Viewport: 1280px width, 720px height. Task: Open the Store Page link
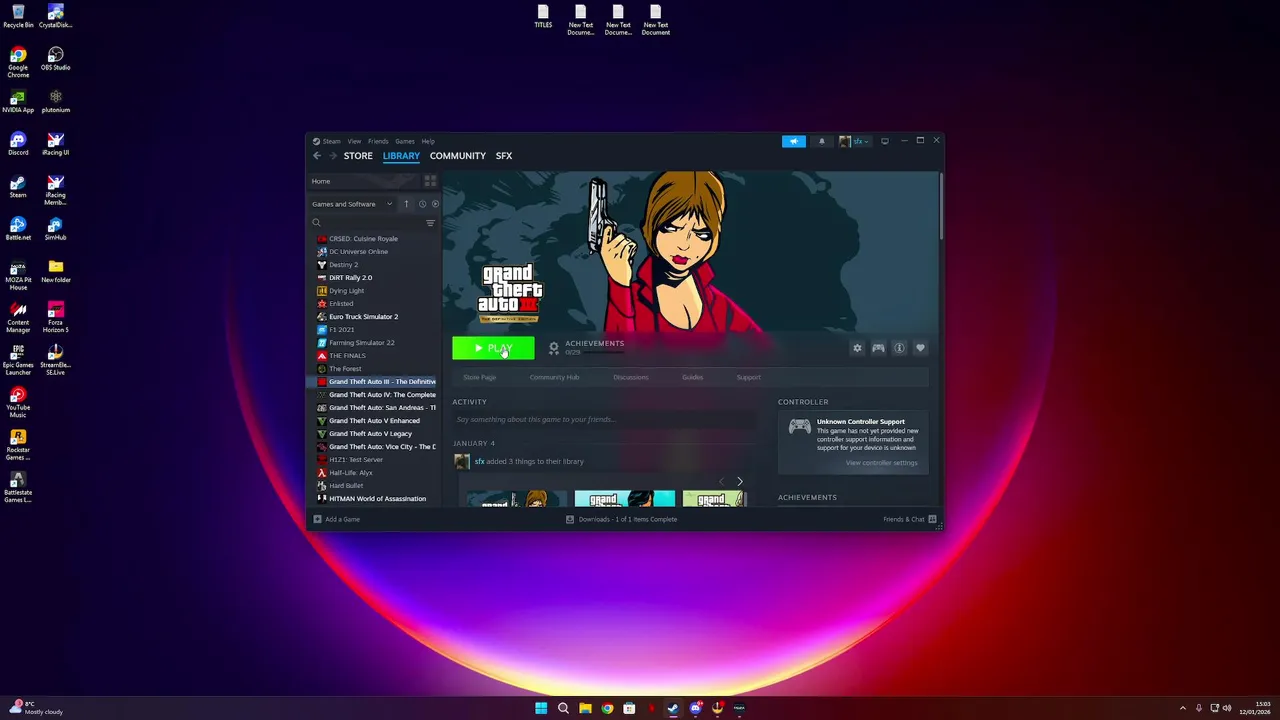(x=480, y=377)
